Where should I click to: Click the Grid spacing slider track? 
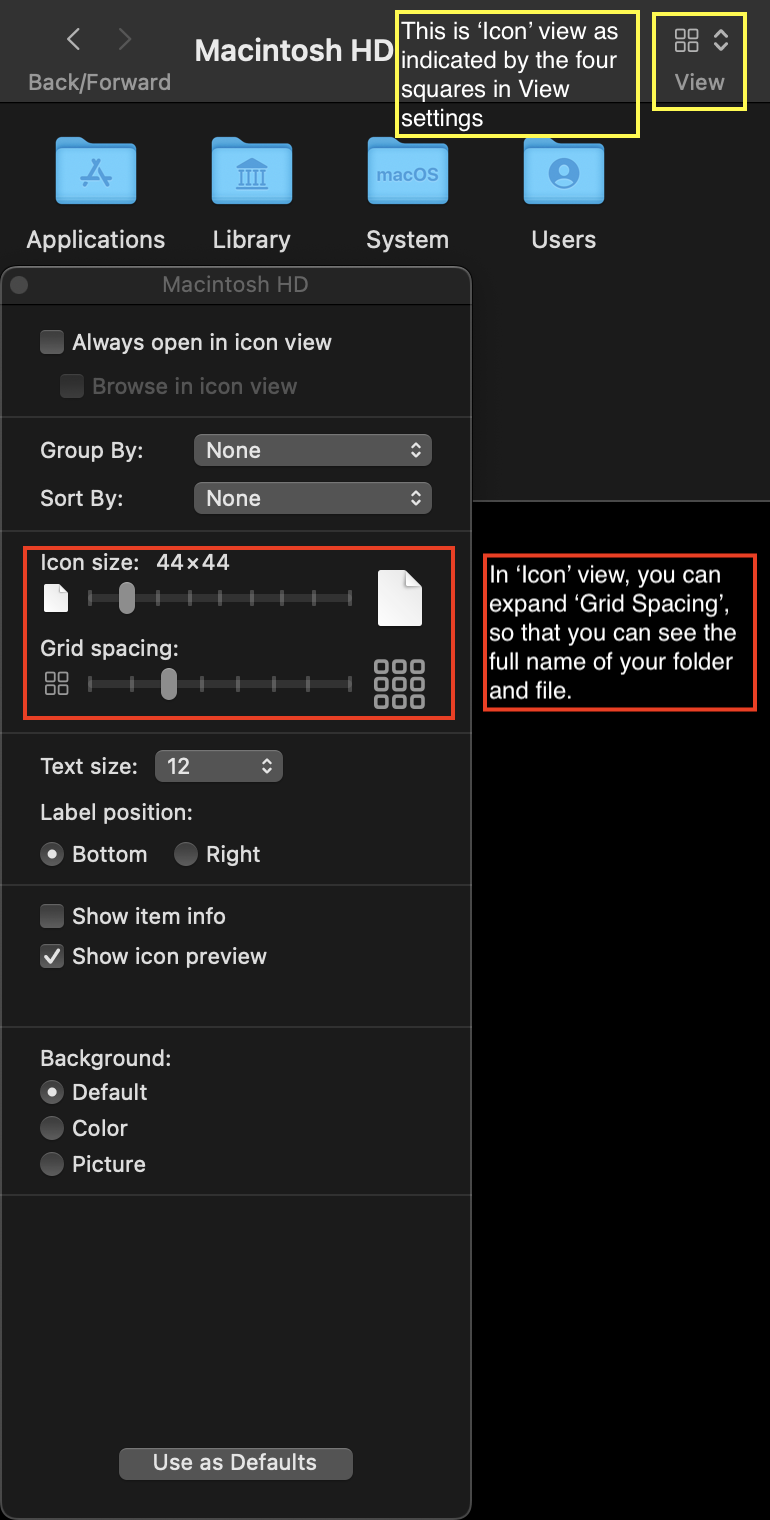220,684
